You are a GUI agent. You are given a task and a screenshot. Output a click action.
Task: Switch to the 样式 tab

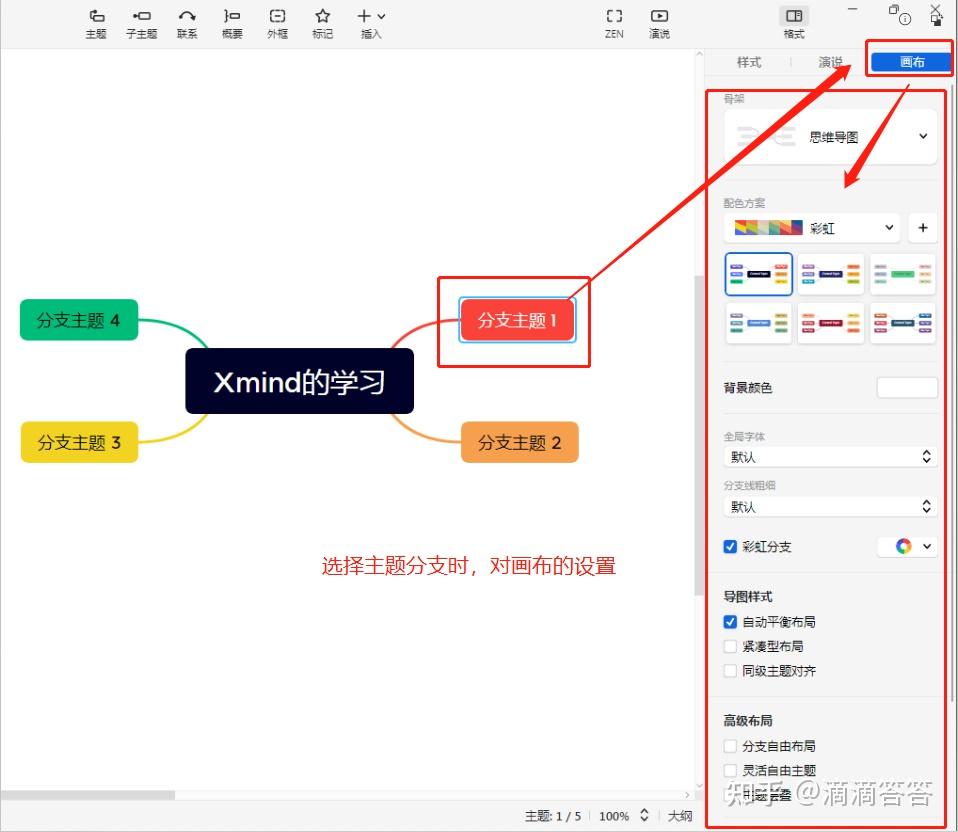tap(748, 61)
